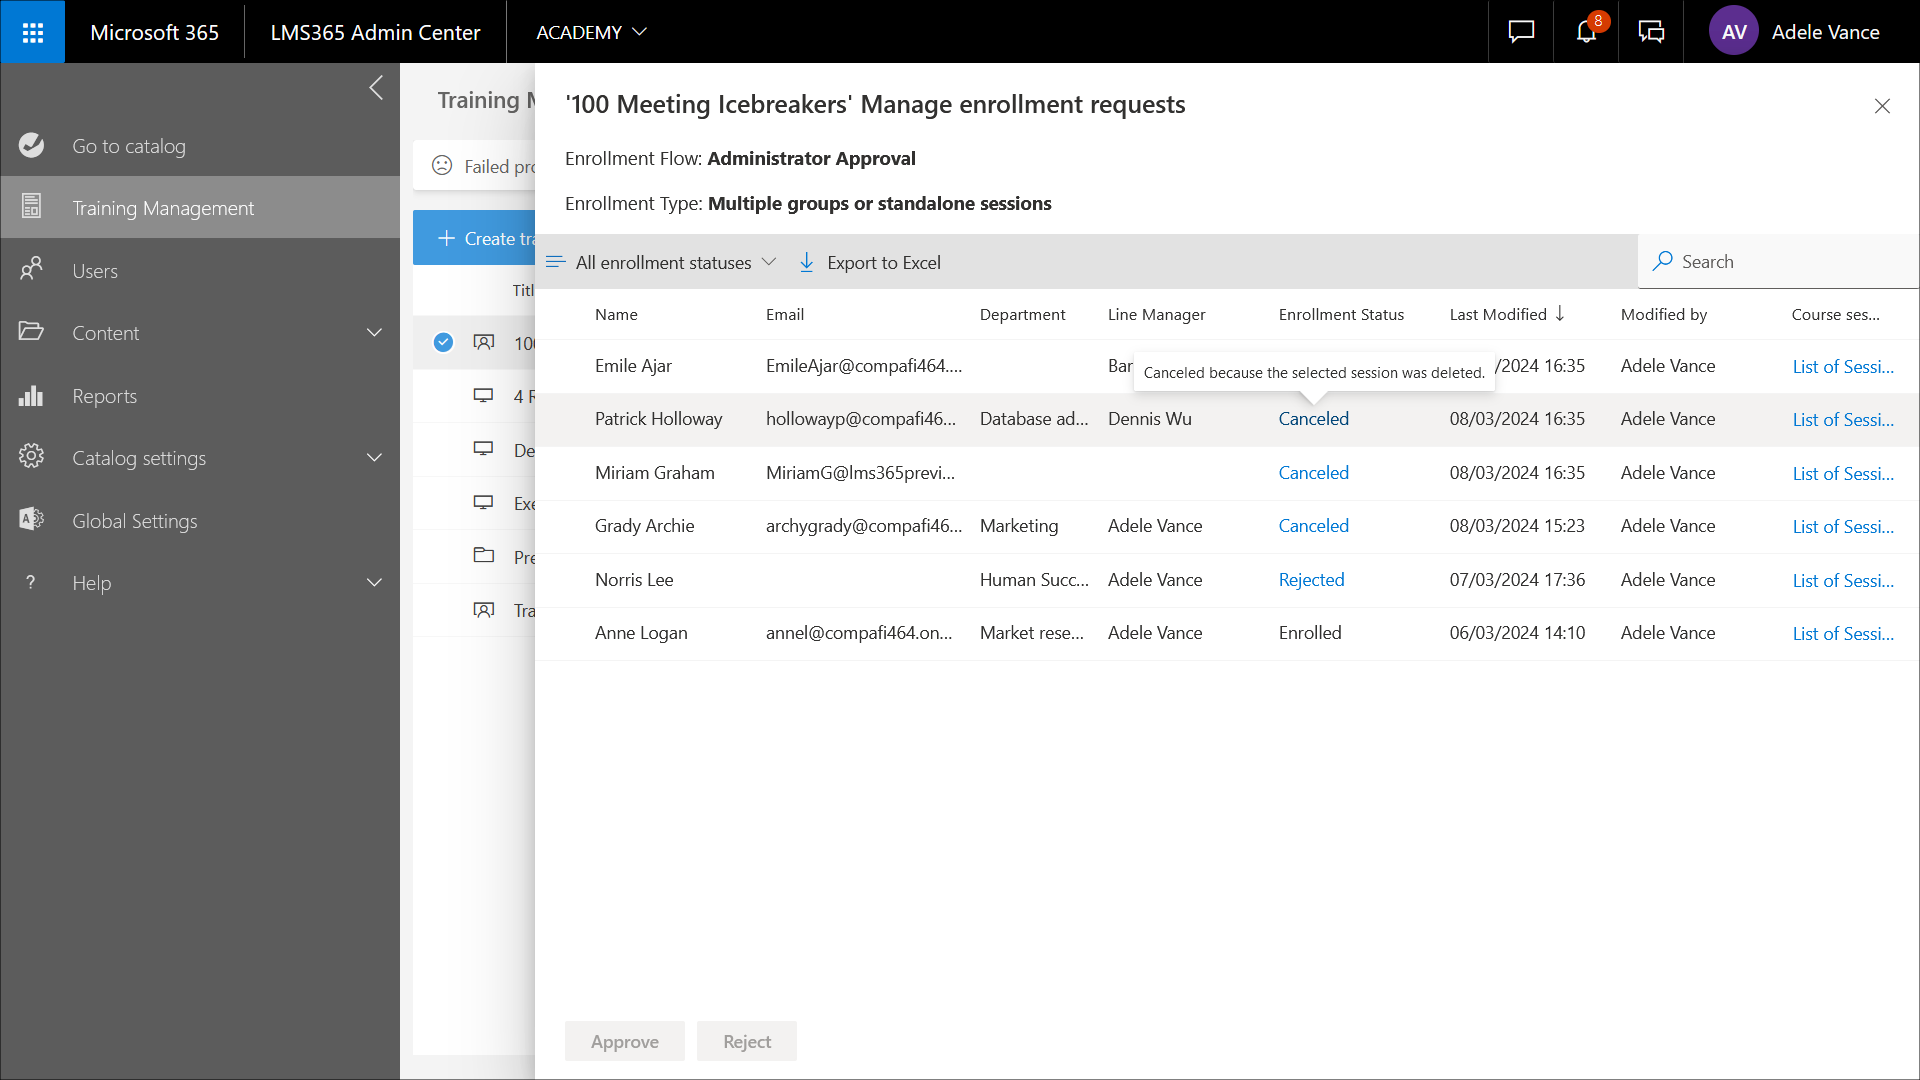This screenshot has width=1920, height=1080.
Task: Open the Users menu item
Action: (x=95, y=271)
